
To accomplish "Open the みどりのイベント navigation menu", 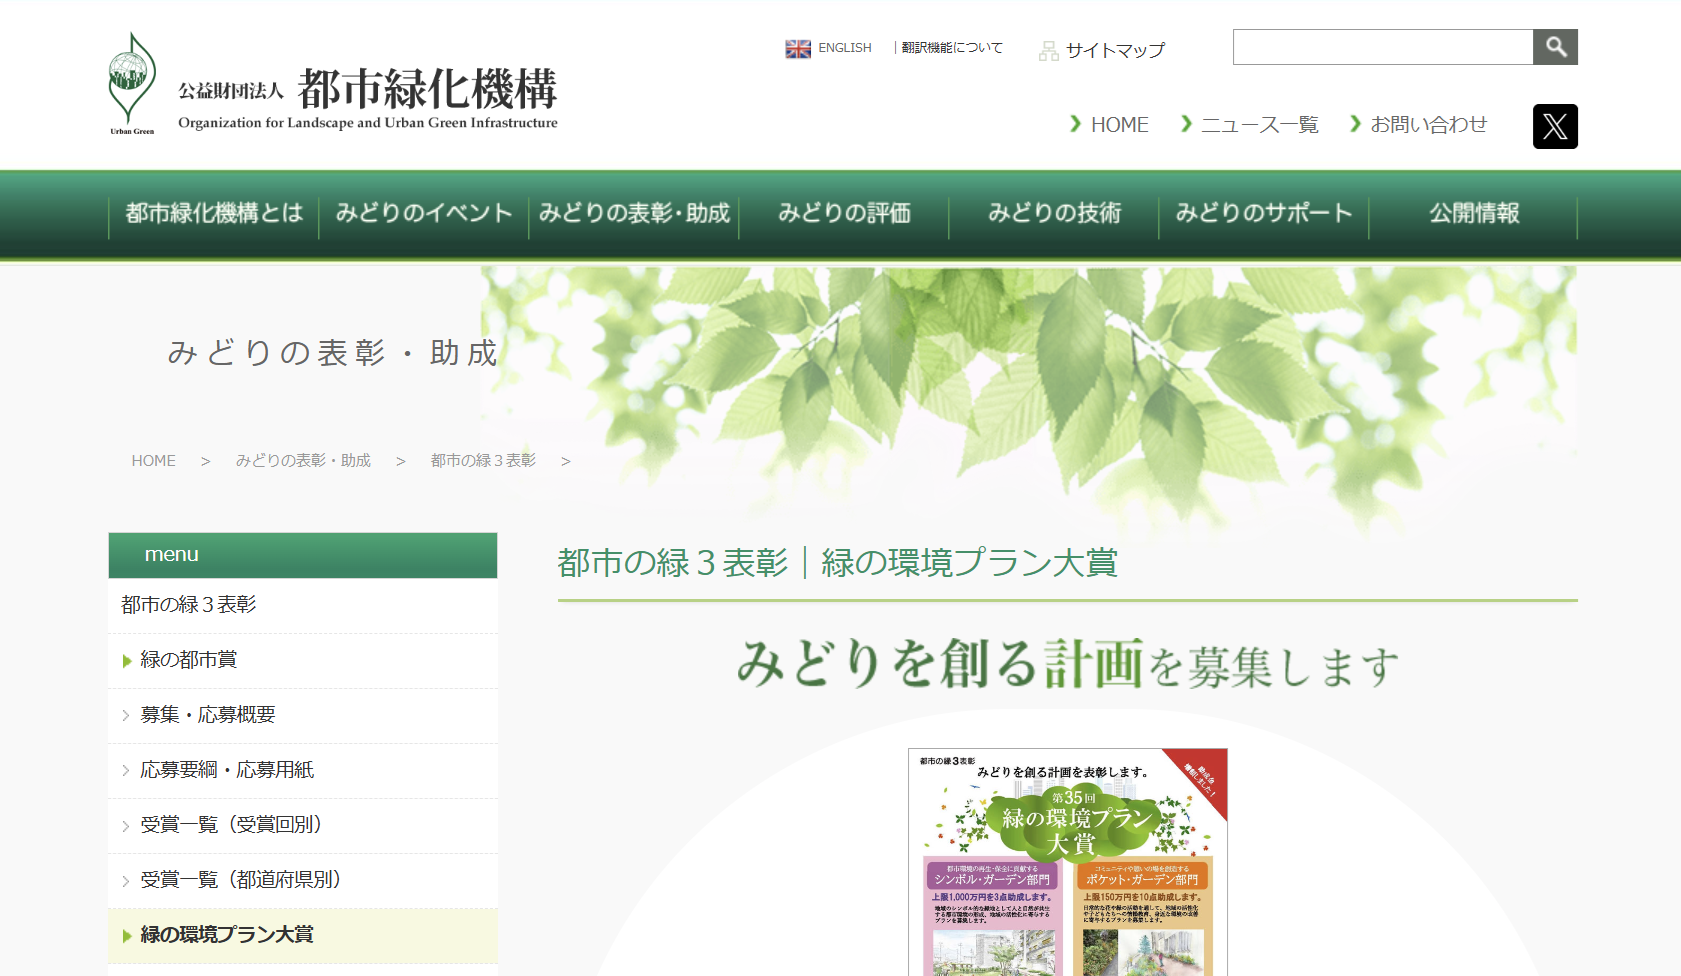I will tap(423, 214).
